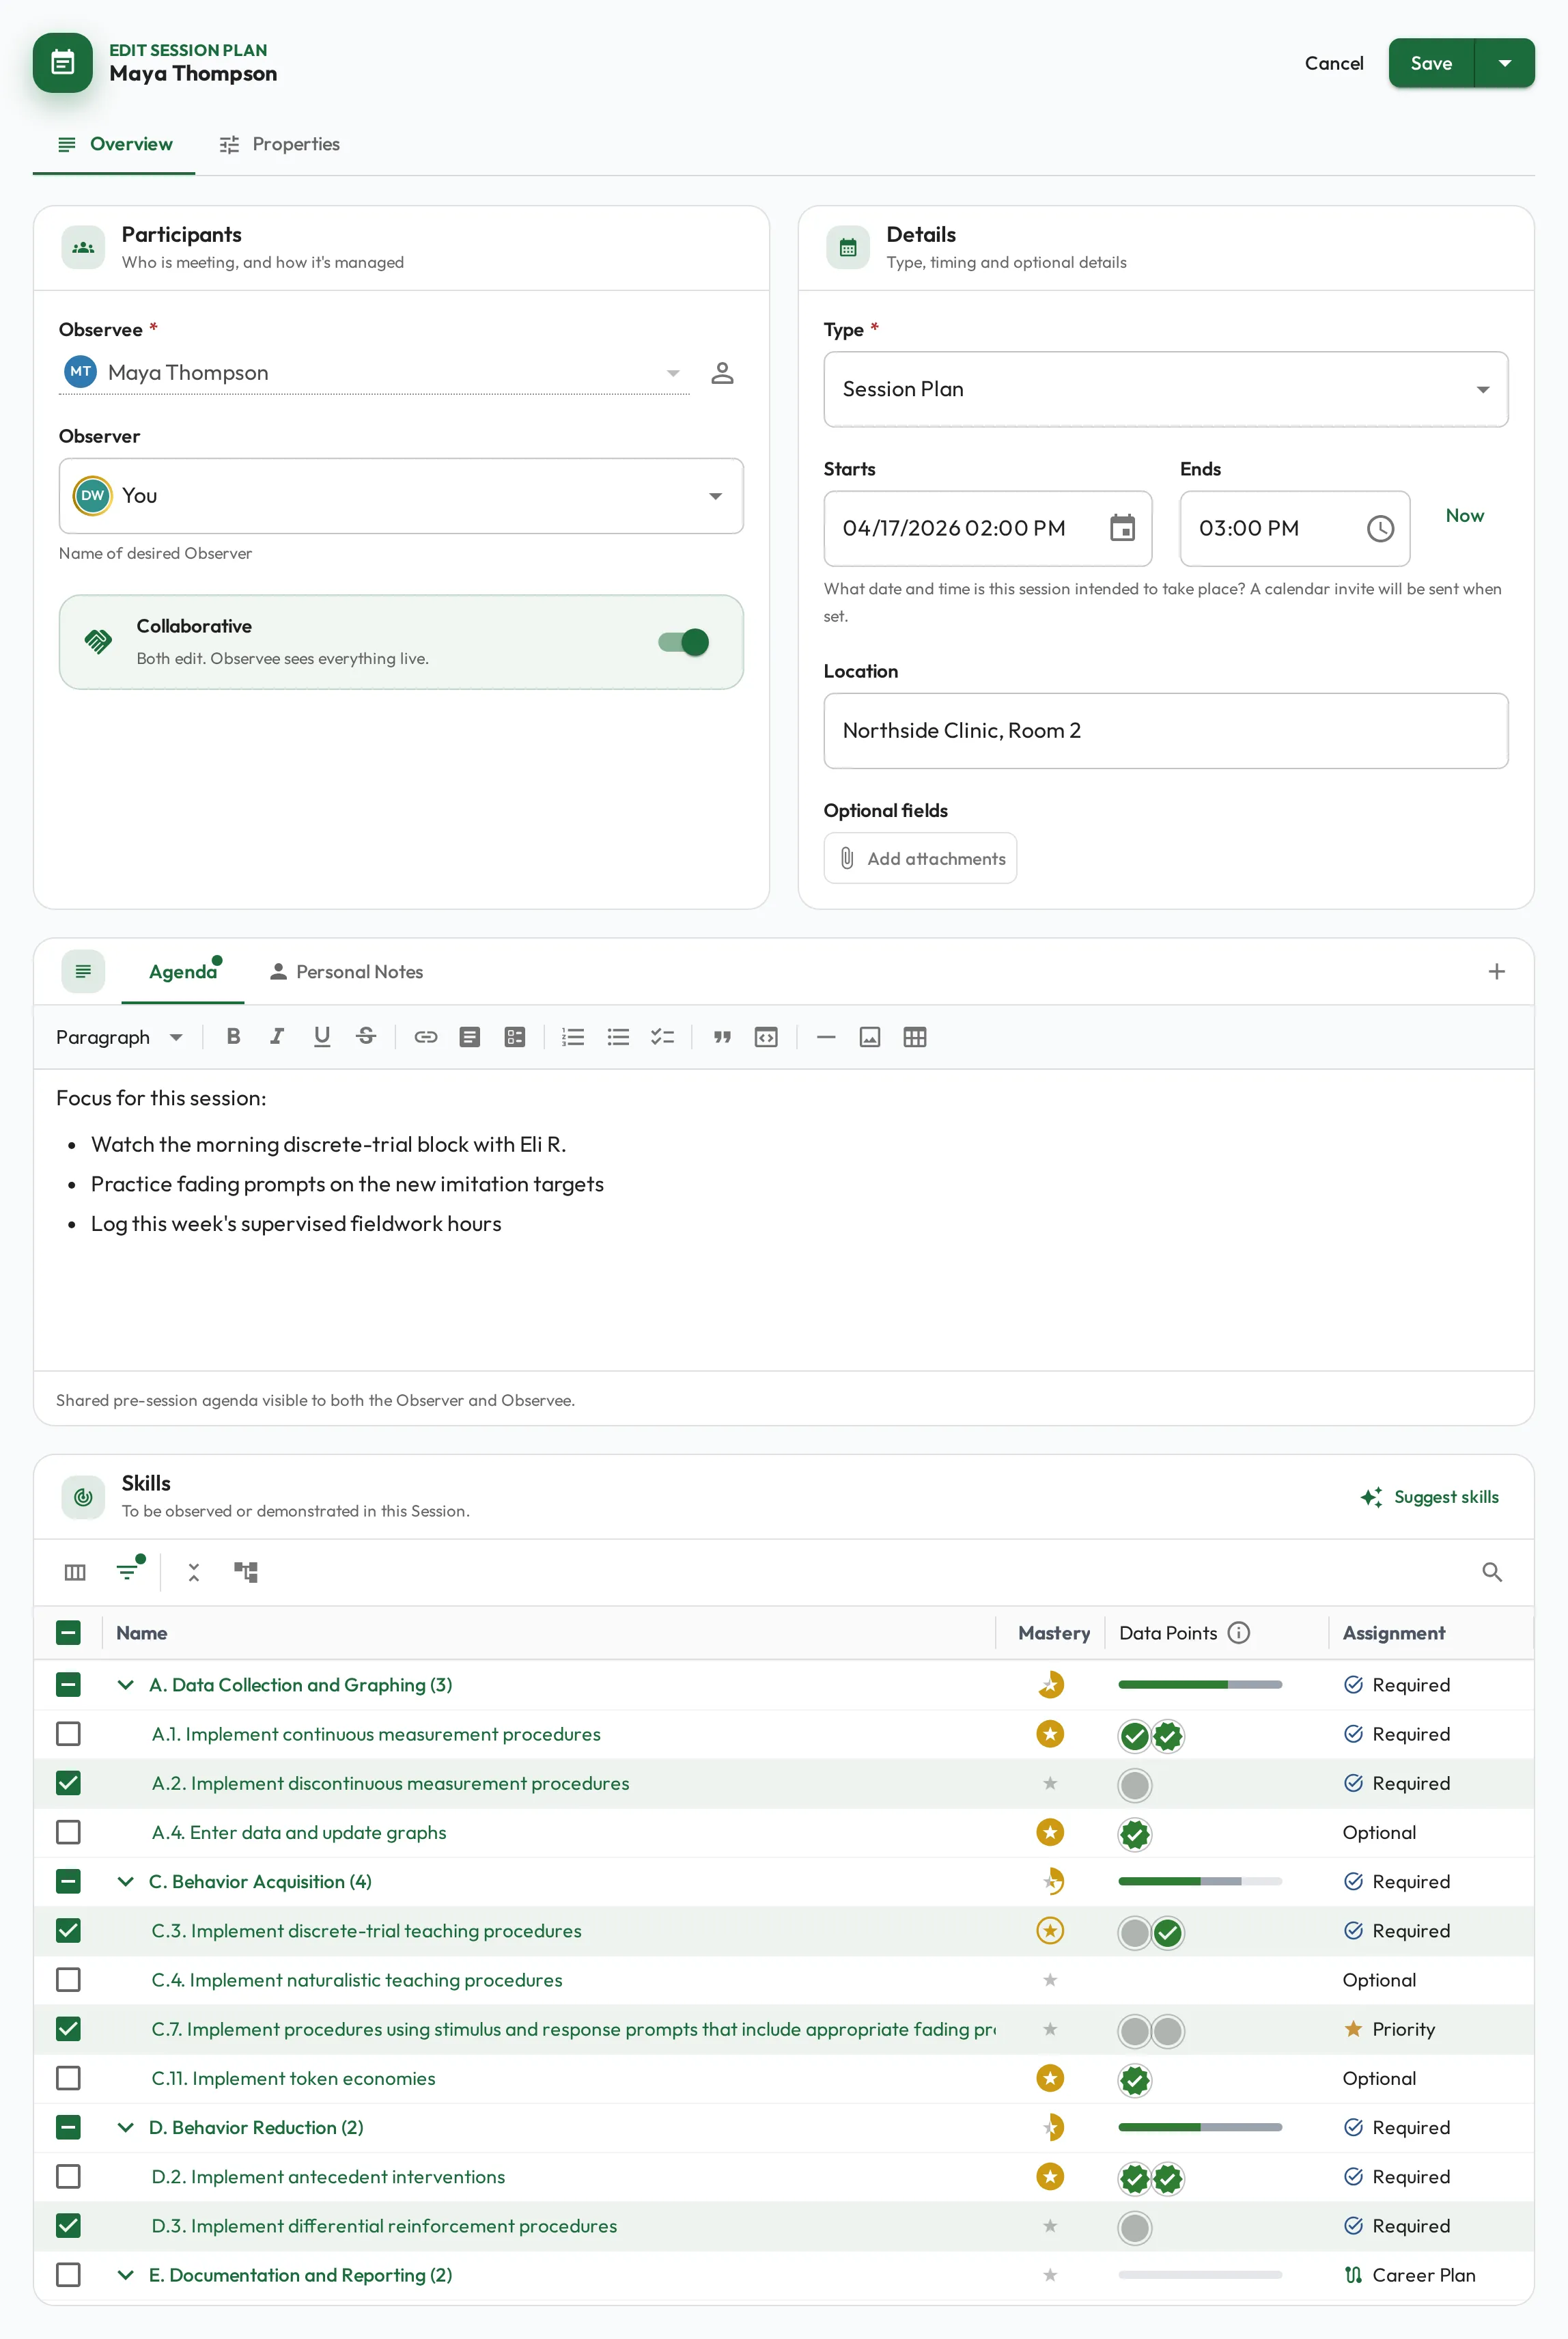The width and height of the screenshot is (1568, 2339).
Task: Switch to the Properties tab
Action: [279, 144]
